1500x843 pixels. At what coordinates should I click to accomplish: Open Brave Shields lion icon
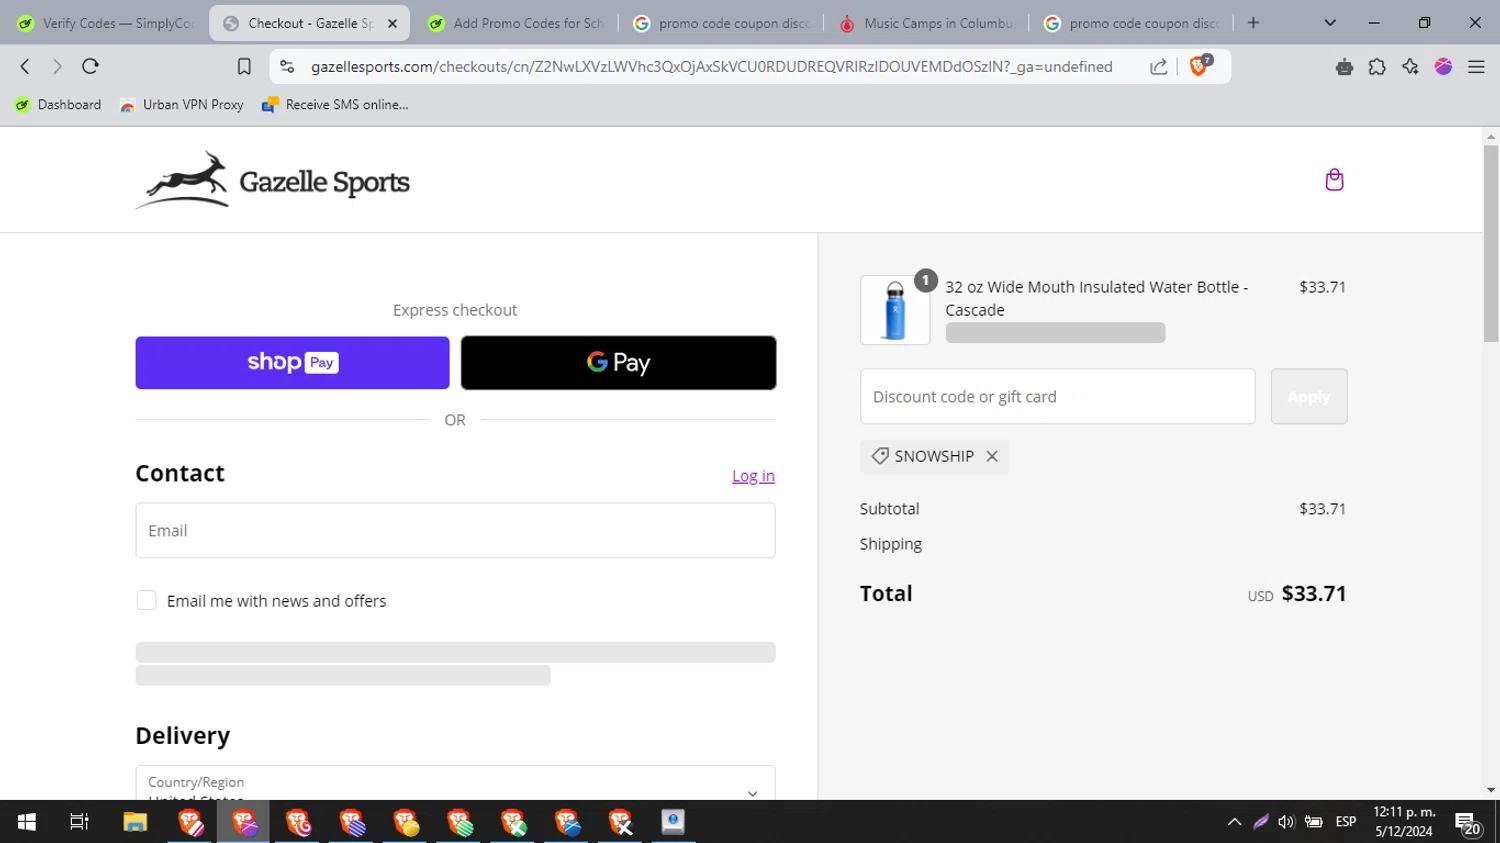click(x=1200, y=66)
